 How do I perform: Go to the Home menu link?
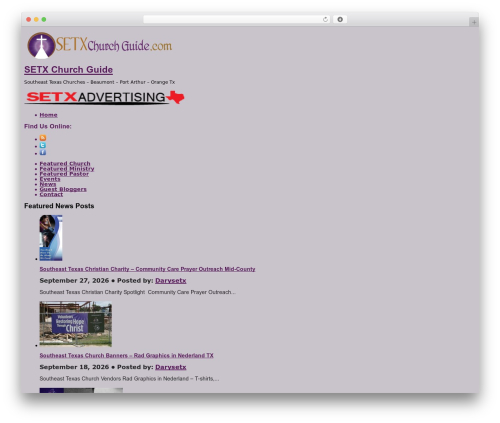48,115
